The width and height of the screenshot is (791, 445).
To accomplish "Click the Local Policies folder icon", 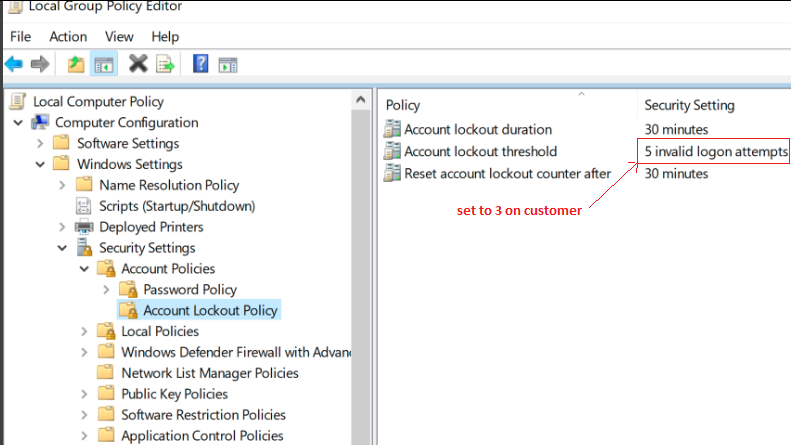I will (106, 331).
